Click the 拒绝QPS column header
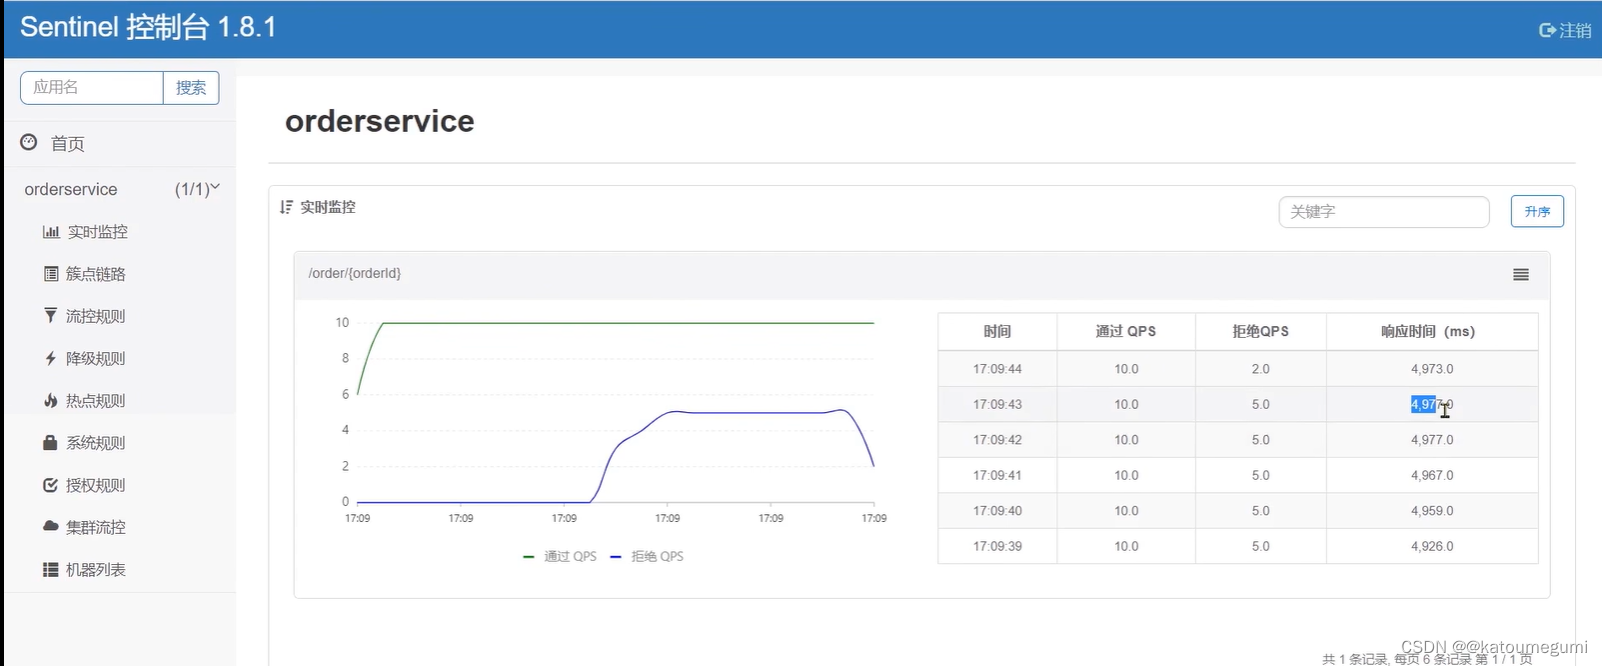This screenshot has height=666, width=1602. pyautogui.click(x=1261, y=331)
